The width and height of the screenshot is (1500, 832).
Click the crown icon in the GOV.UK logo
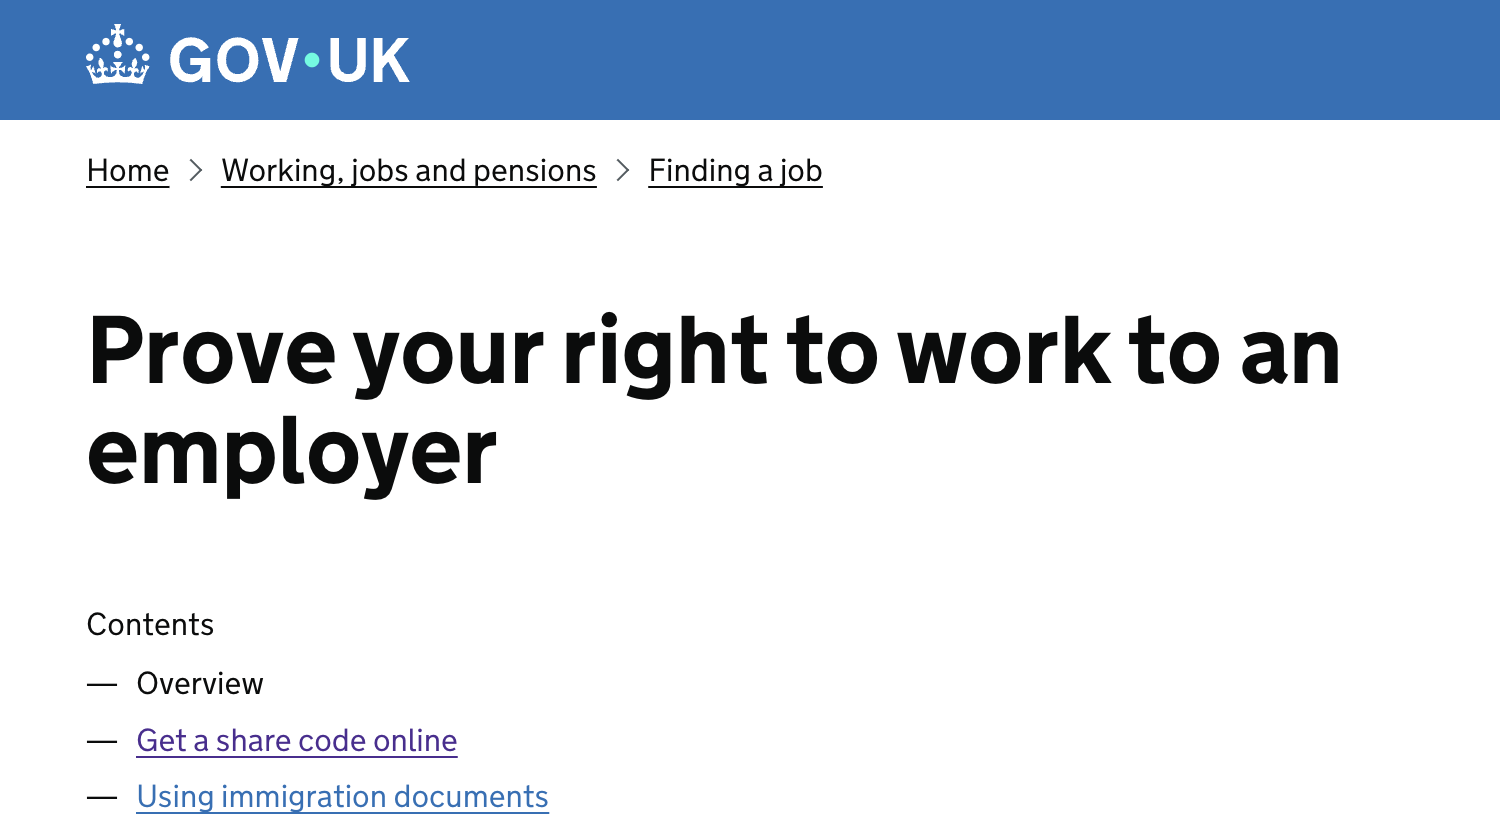(117, 56)
